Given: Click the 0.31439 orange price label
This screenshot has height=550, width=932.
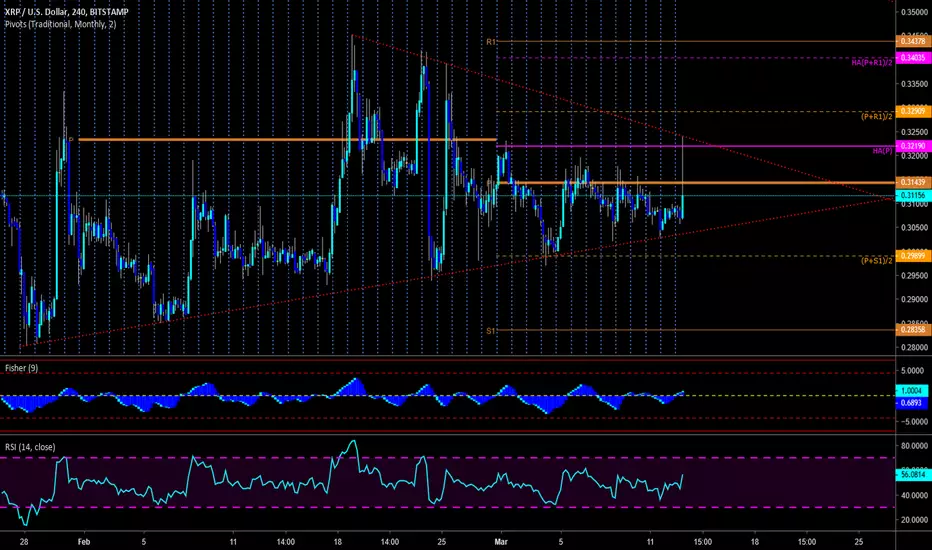Looking at the screenshot, I should pos(912,183).
